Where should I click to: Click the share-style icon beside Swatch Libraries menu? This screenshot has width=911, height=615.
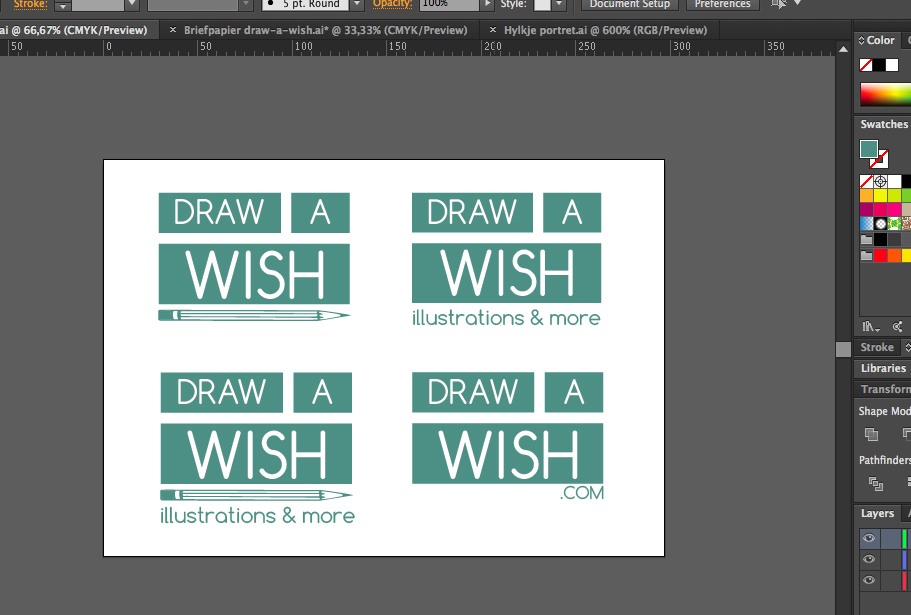click(898, 327)
